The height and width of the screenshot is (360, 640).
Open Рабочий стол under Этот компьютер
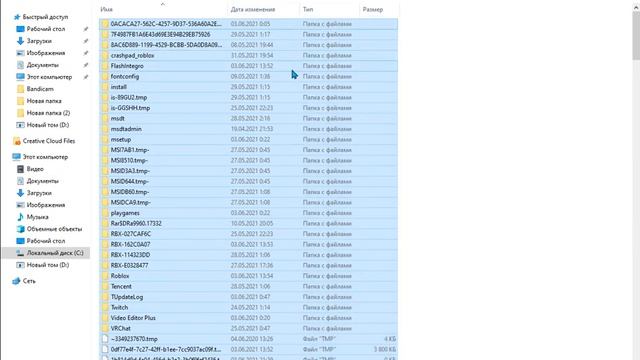46,241
